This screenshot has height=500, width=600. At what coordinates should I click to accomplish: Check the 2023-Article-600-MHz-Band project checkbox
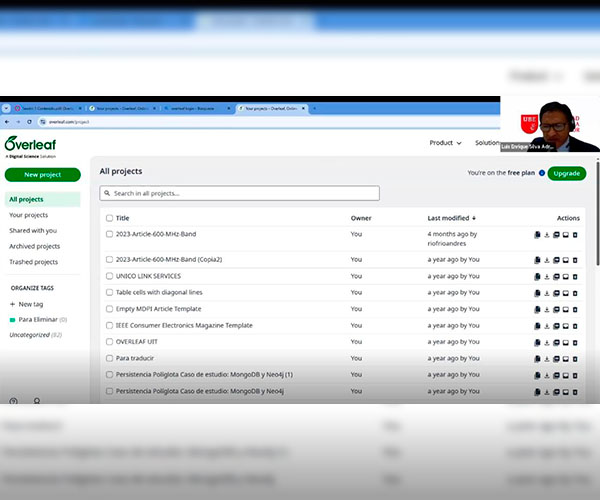click(109, 234)
